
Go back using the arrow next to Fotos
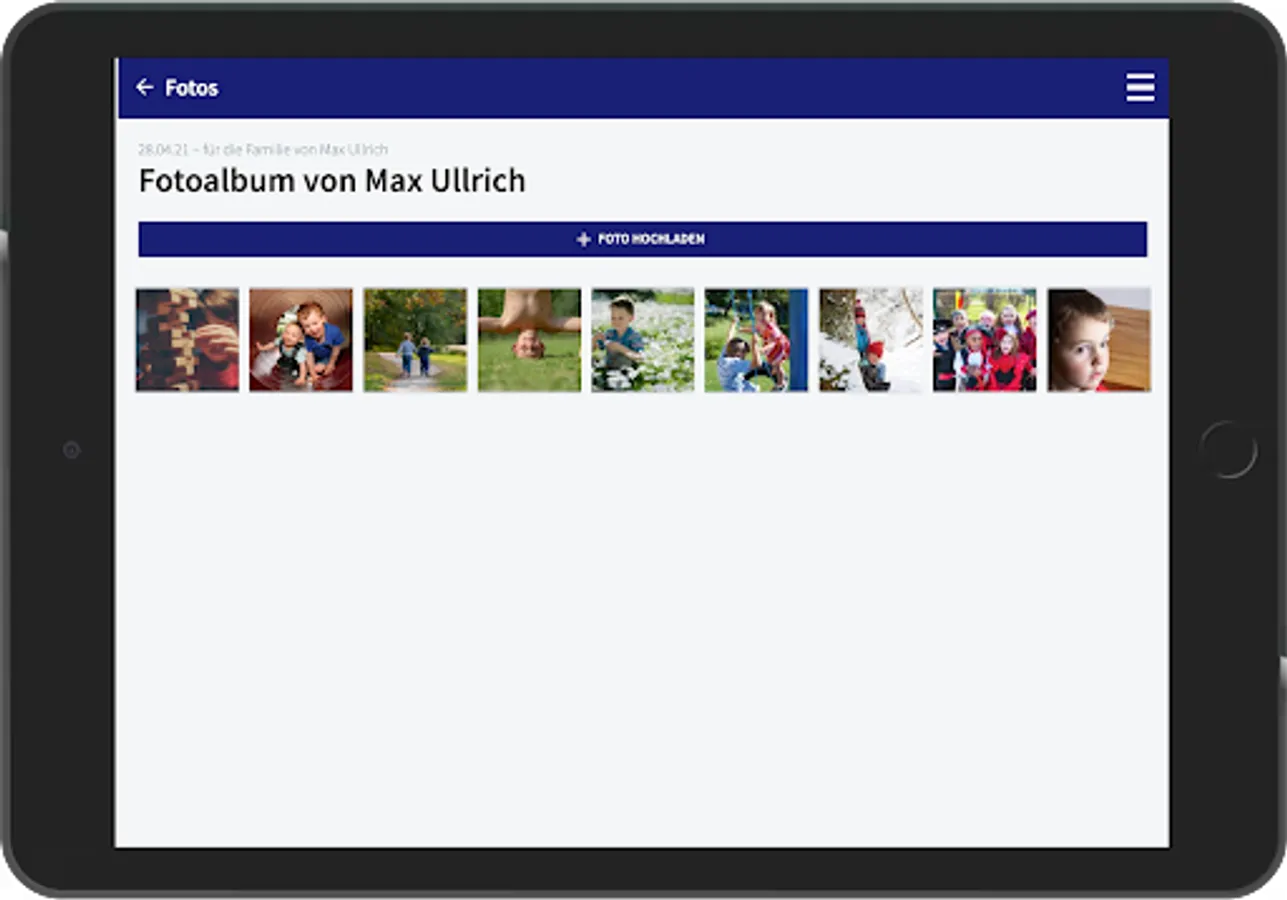tap(145, 88)
